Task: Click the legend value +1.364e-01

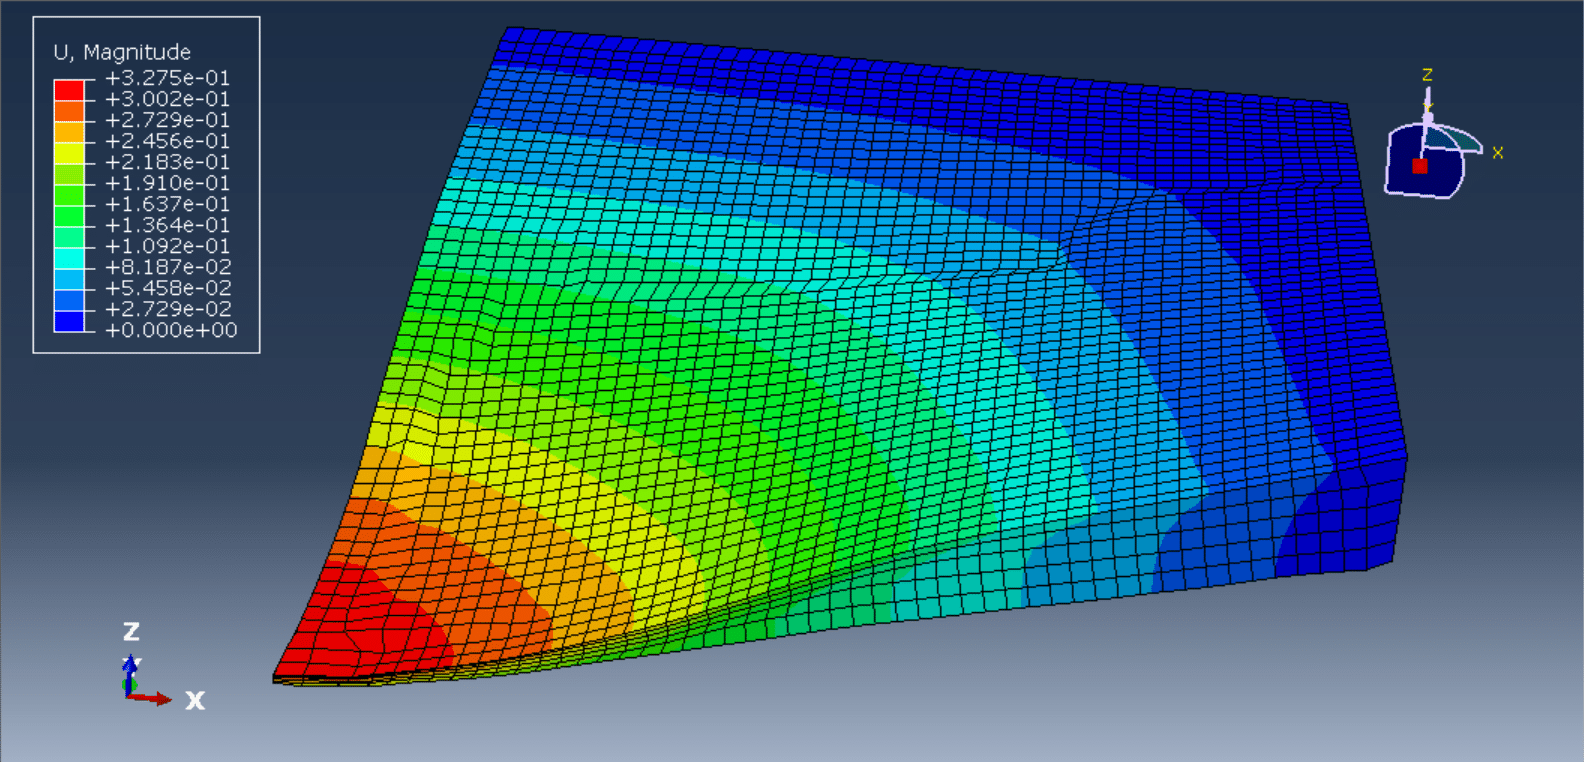Action: [168, 225]
